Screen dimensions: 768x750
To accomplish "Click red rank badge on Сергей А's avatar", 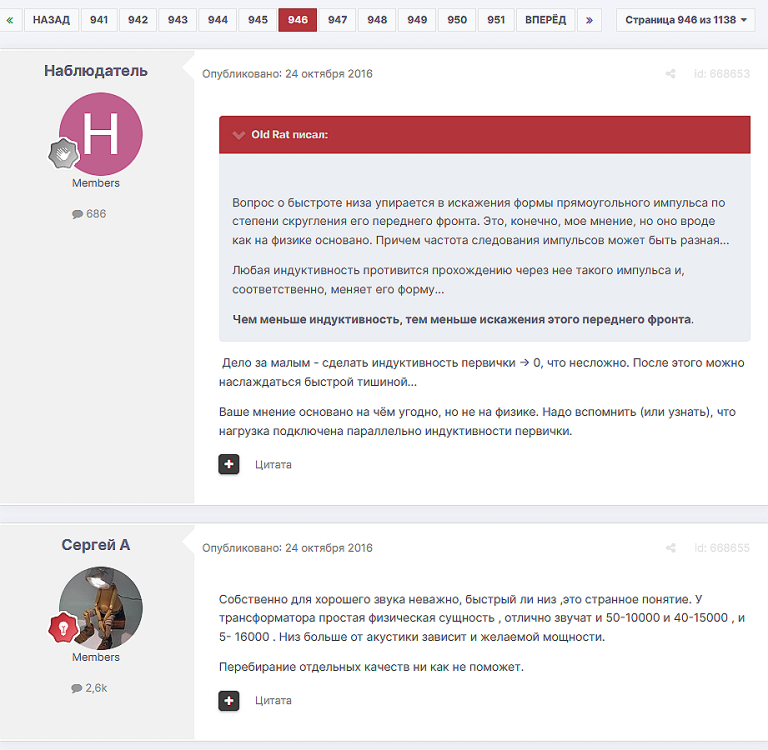I will [x=65, y=627].
